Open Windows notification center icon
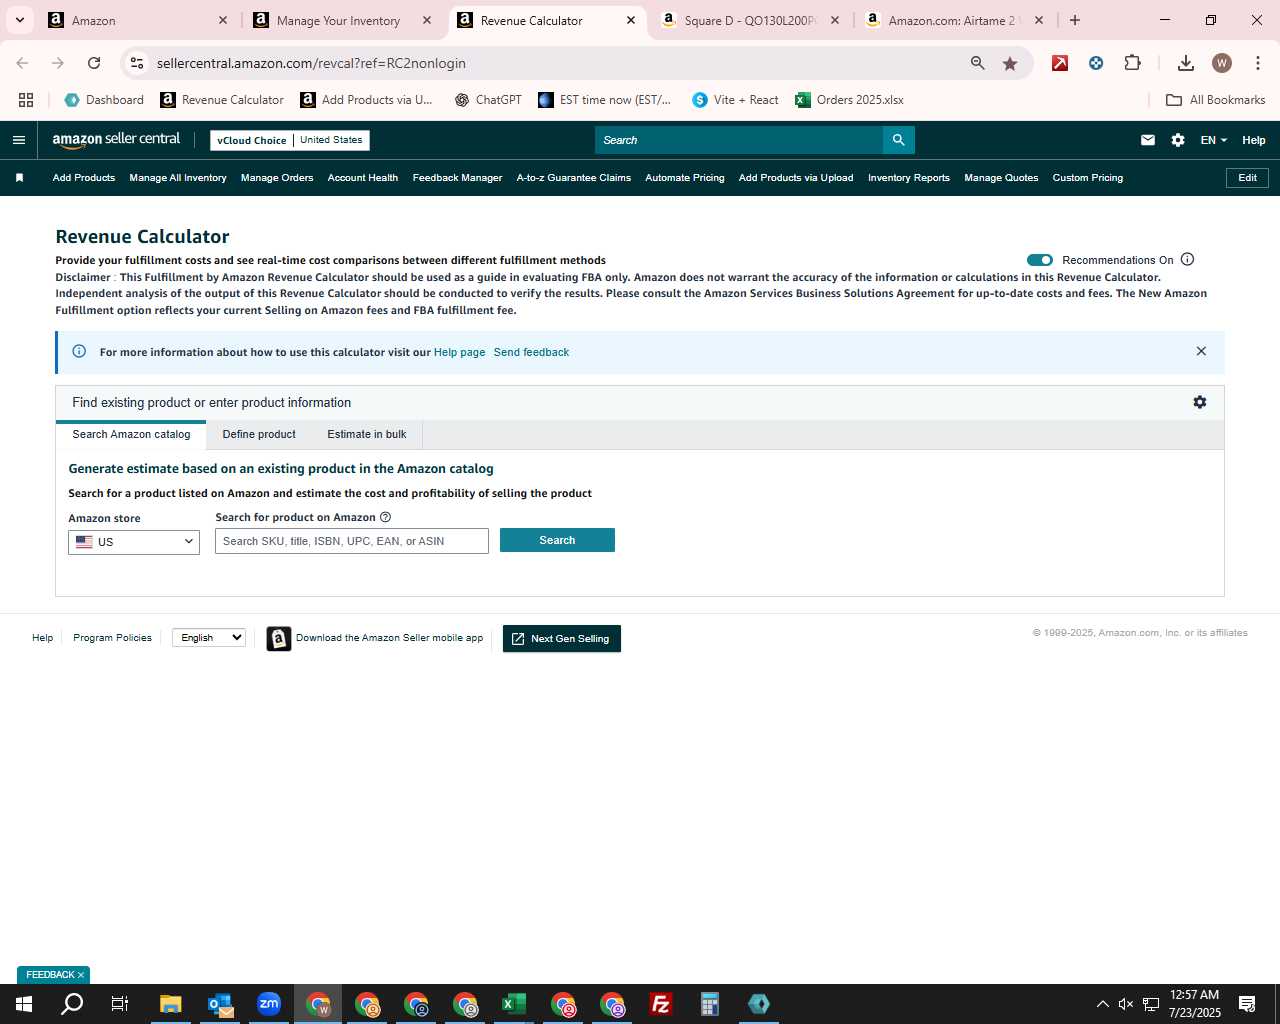Image resolution: width=1280 pixels, height=1024 pixels. click(1247, 1004)
